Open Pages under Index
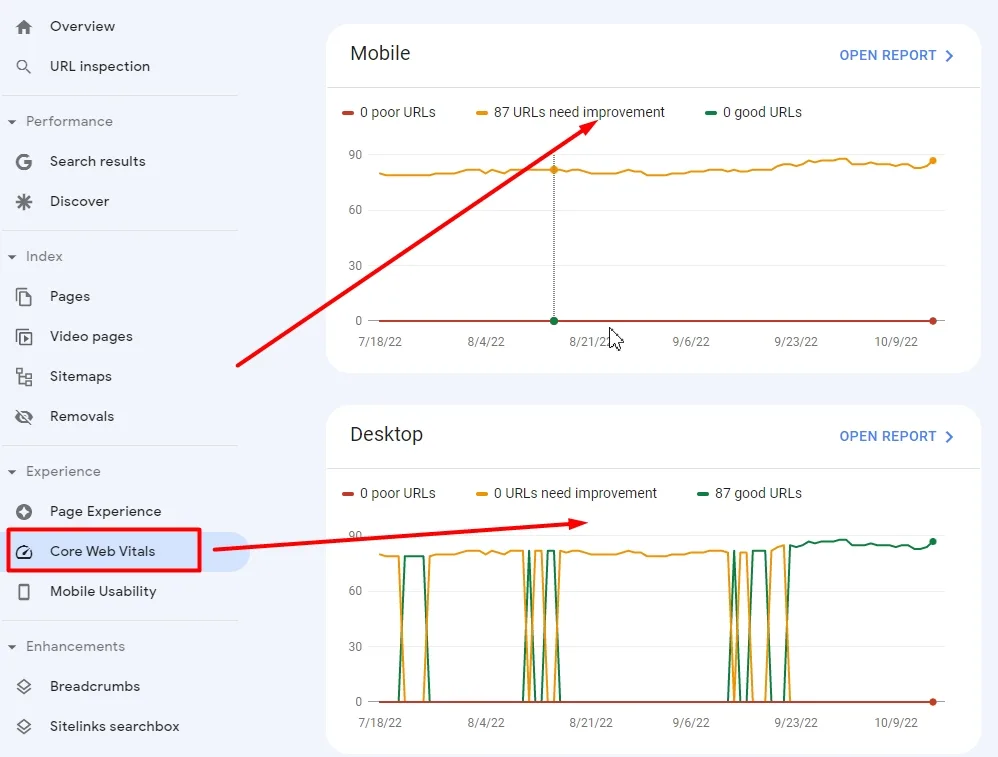Image resolution: width=998 pixels, height=757 pixels. pos(70,297)
